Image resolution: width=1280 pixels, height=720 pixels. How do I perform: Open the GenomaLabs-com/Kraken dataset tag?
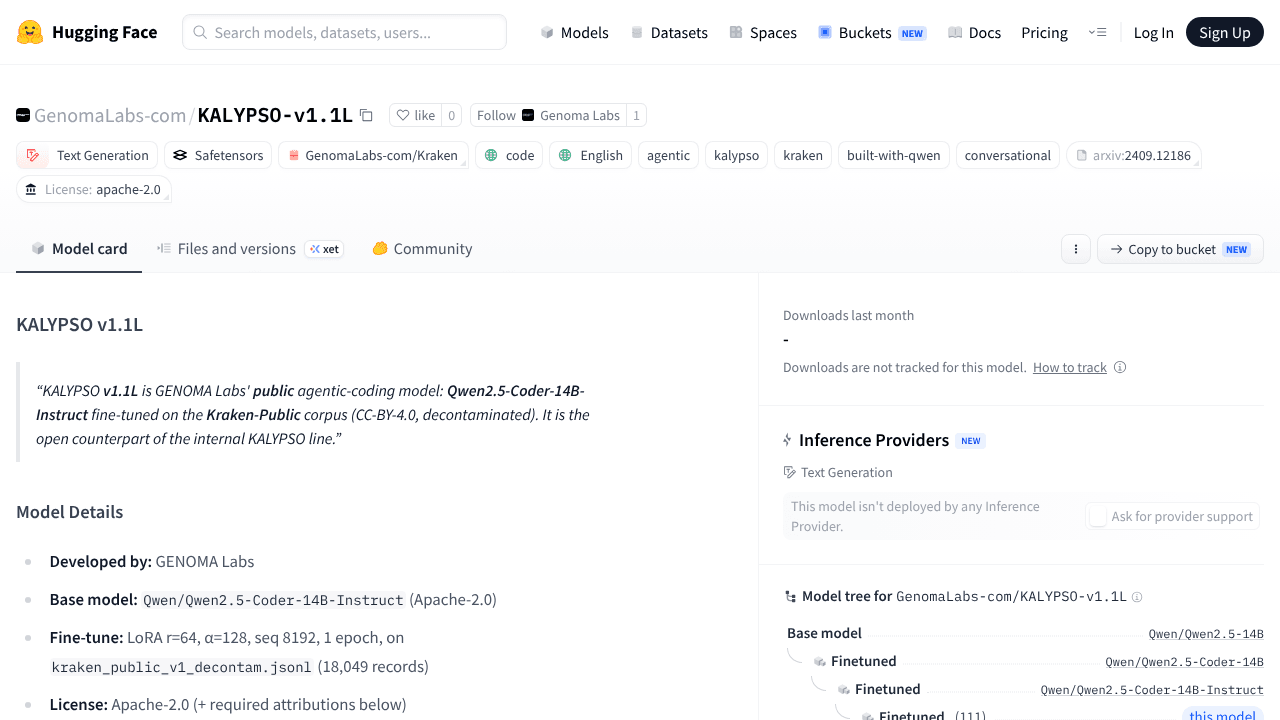pyautogui.click(x=373, y=155)
